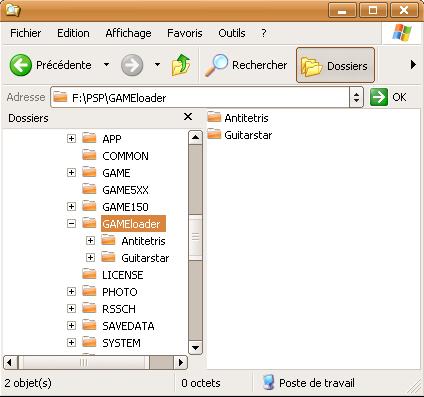
Task: Select the RSSCH folder in tree
Action: [x=119, y=309]
